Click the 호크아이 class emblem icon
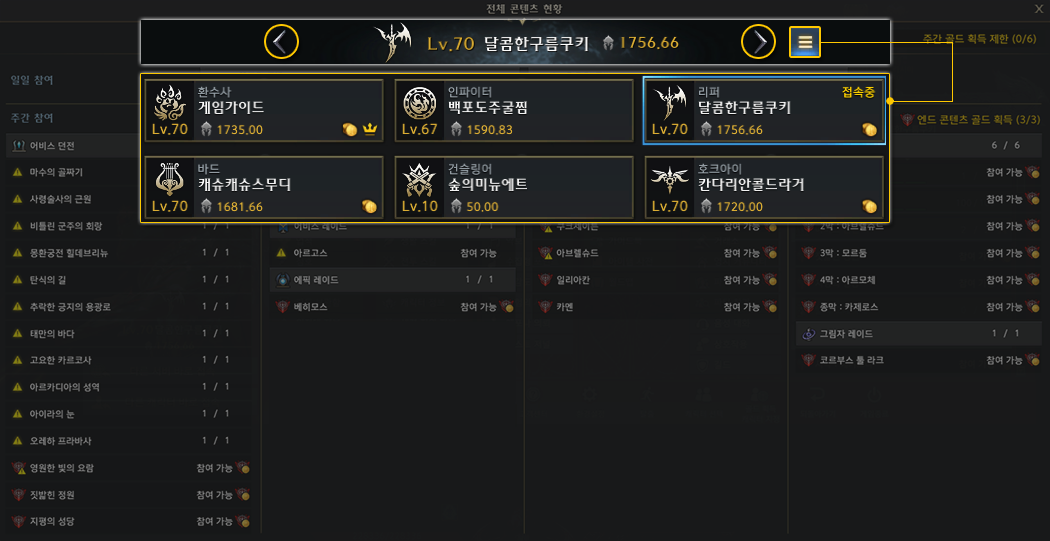Image resolution: width=1050 pixels, height=541 pixels. coord(670,179)
